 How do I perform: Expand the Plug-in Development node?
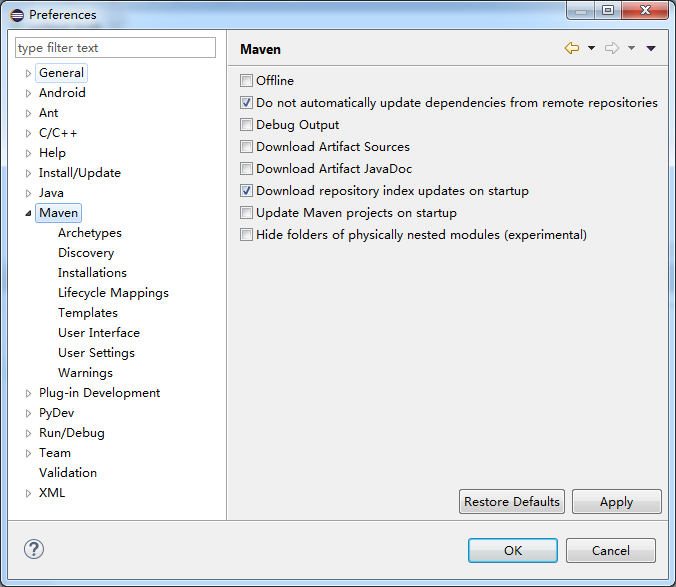pyautogui.click(x=28, y=393)
